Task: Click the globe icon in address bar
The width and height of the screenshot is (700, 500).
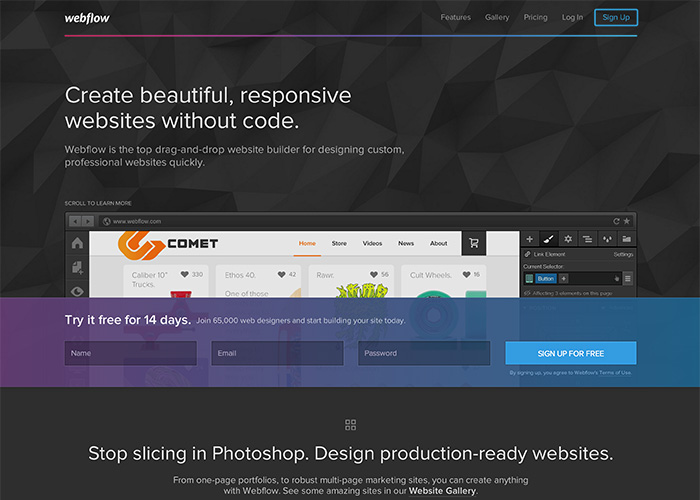Action: coord(107,221)
